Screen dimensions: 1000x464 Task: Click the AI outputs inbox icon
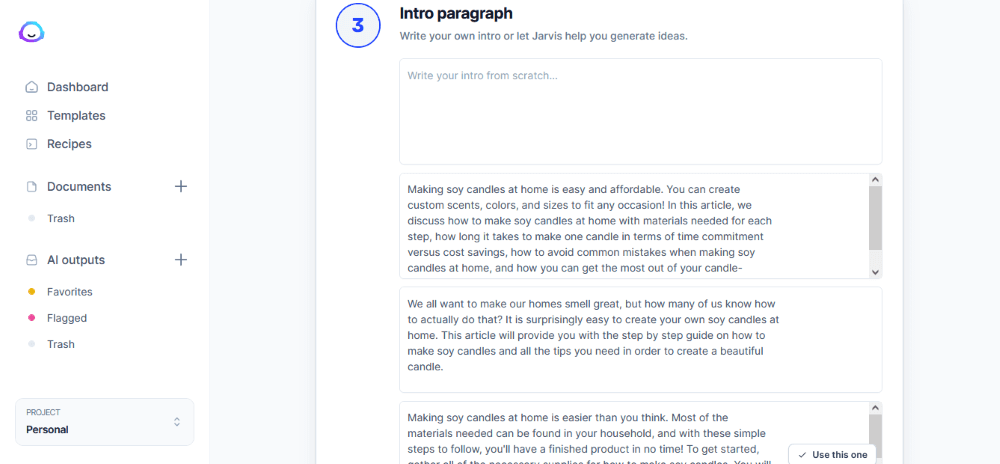click(32, 260)
